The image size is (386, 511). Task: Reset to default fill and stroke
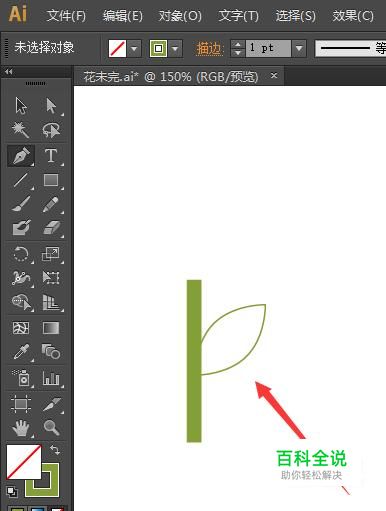tap(12, 492)
